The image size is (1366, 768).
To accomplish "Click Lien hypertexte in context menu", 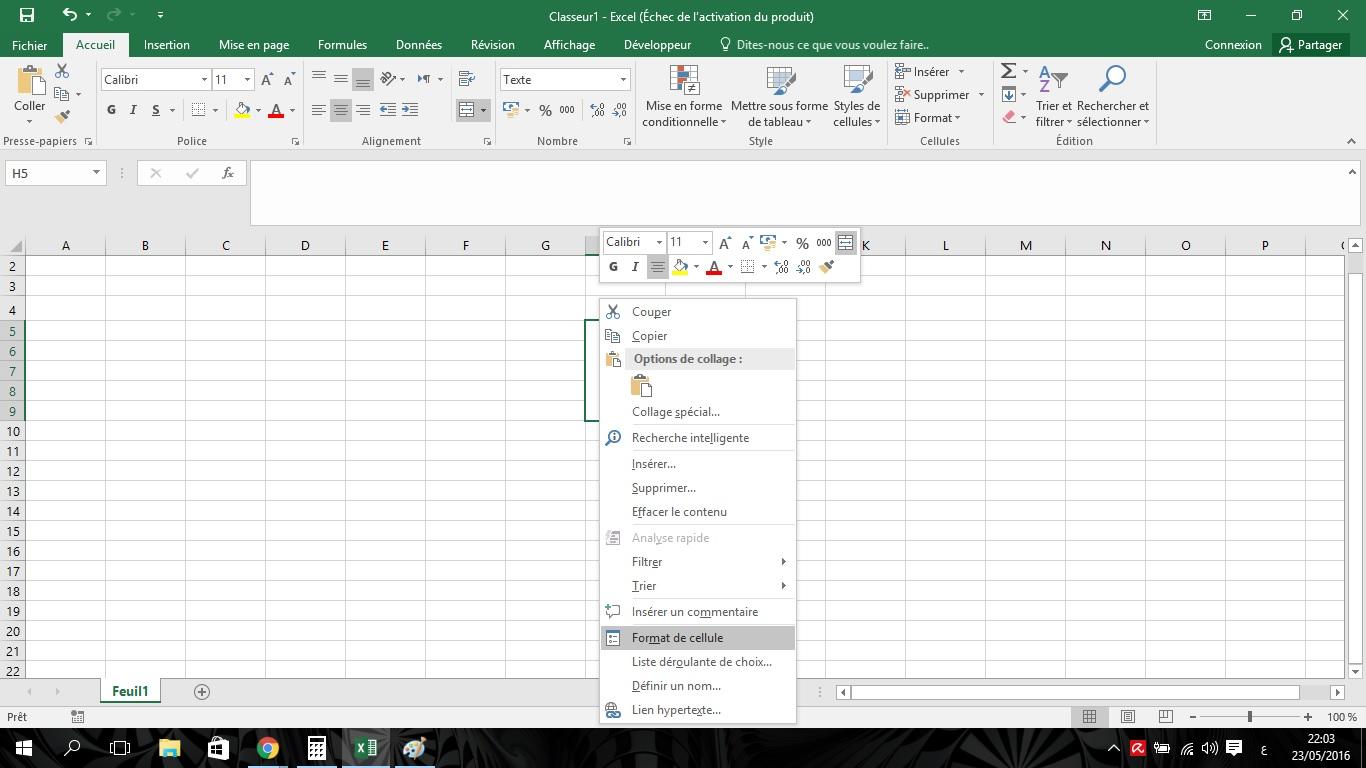I will 698,710.
